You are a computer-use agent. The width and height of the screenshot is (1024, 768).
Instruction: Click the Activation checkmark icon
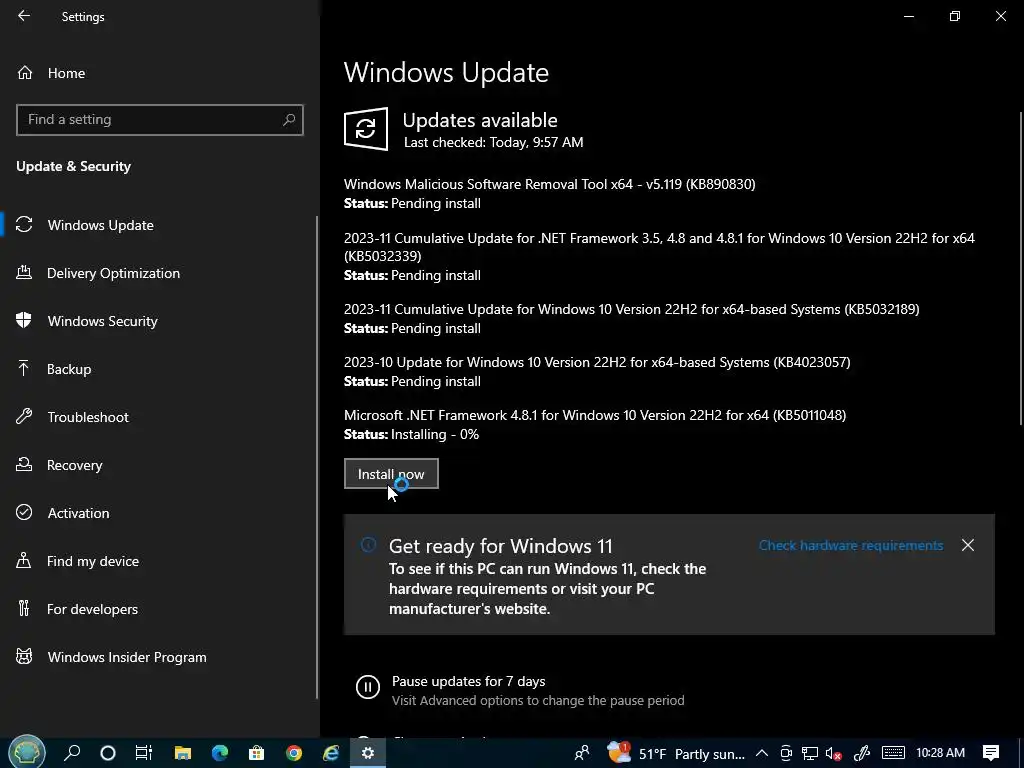click(x=24, y=512)
